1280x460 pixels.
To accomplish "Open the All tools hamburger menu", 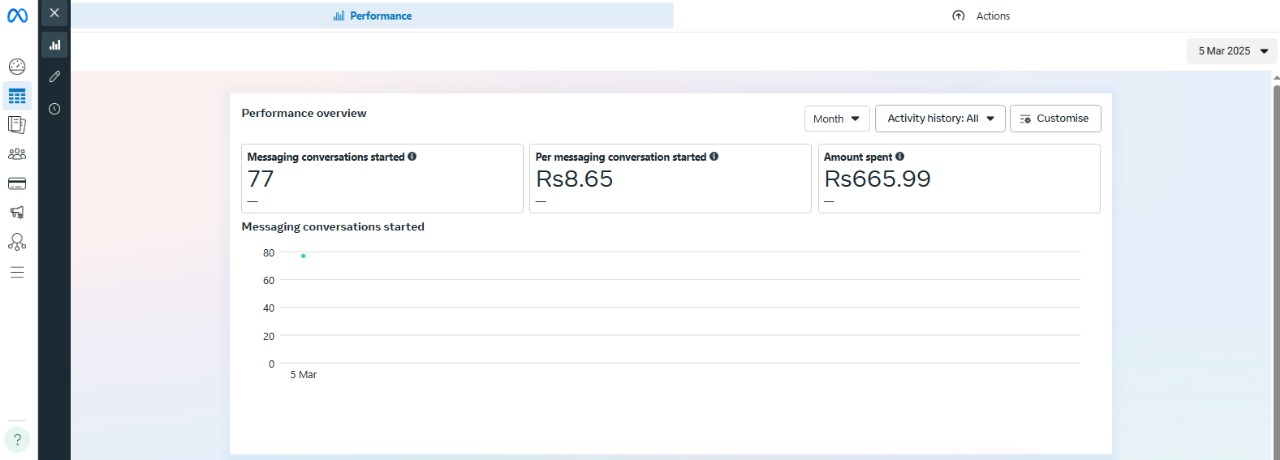I will [x=17, y=272].
